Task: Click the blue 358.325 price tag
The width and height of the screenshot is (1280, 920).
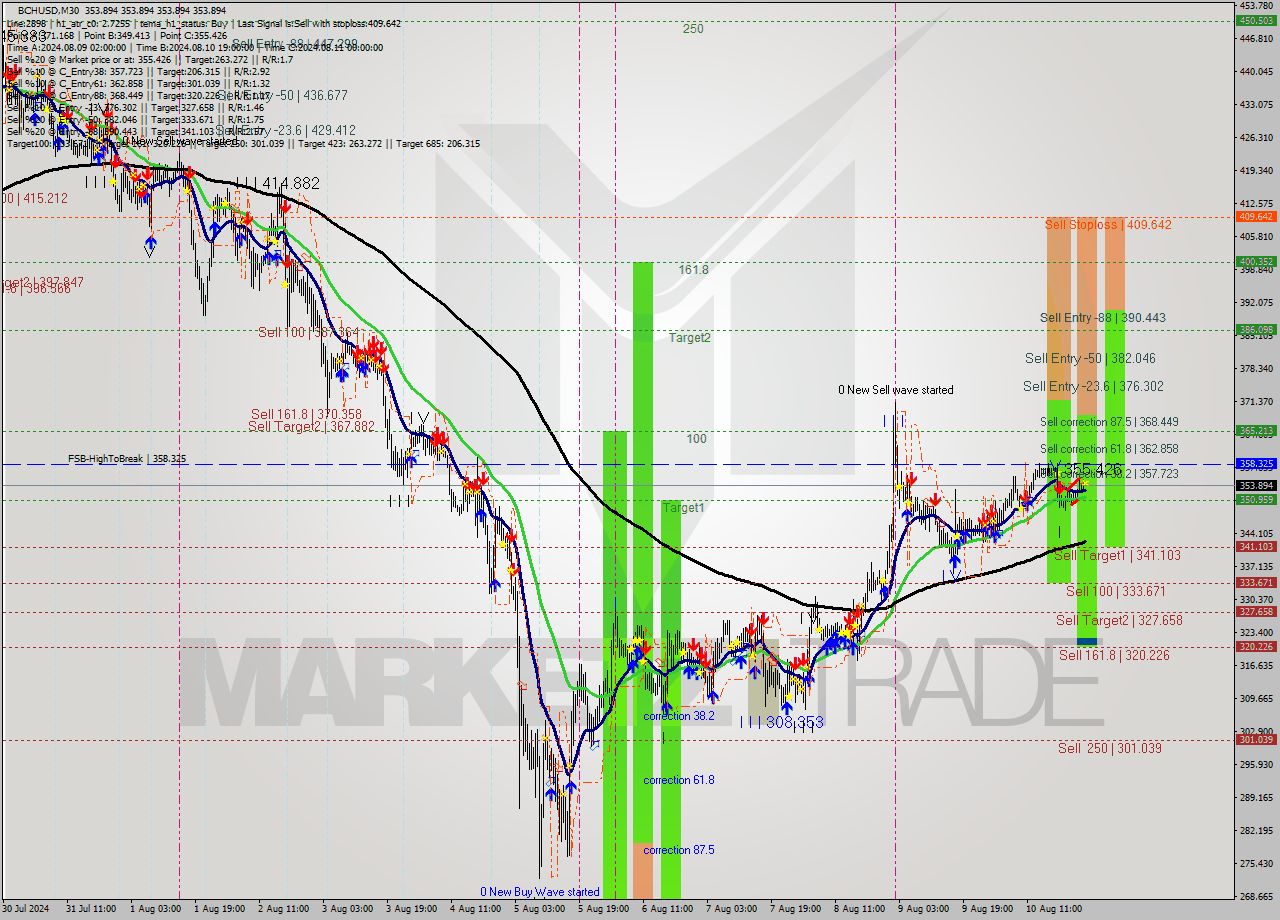Action: (x=1256, y=464)
